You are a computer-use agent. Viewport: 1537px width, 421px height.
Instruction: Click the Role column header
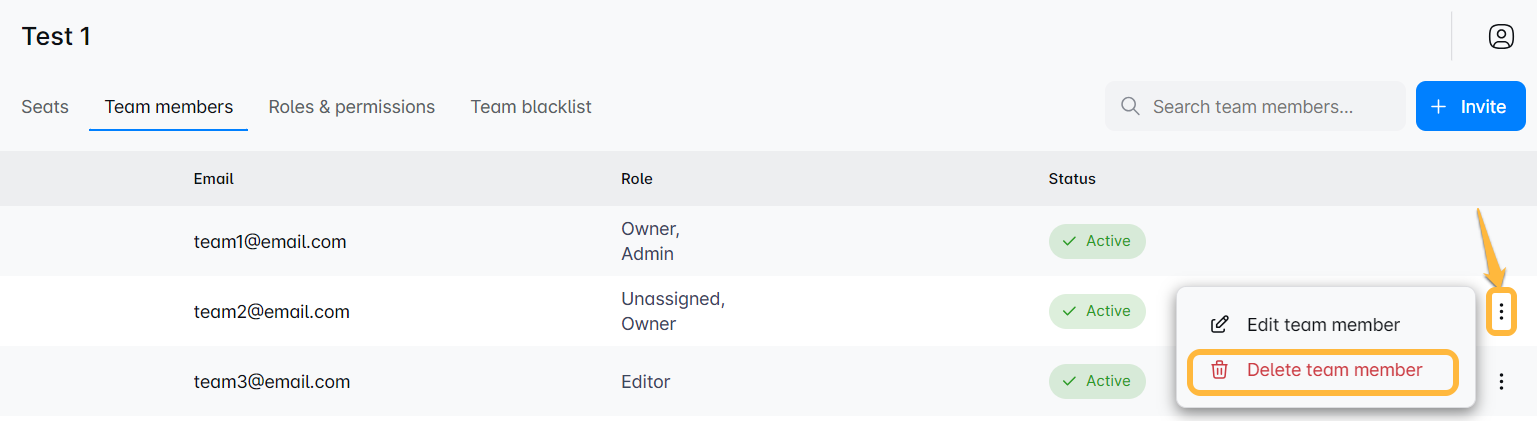[x=636, y=179]
